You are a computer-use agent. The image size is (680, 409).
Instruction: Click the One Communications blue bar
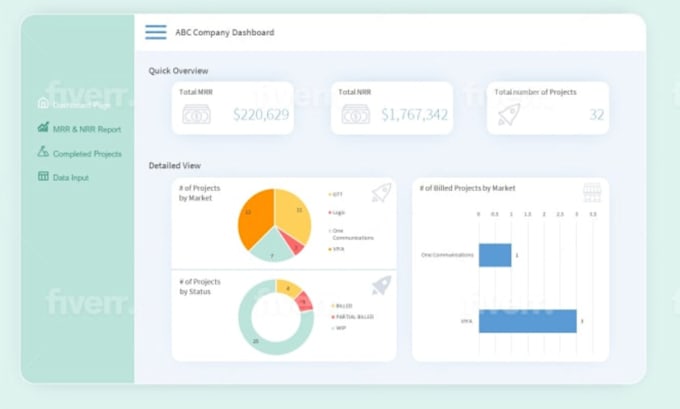(x=495, y=255)
